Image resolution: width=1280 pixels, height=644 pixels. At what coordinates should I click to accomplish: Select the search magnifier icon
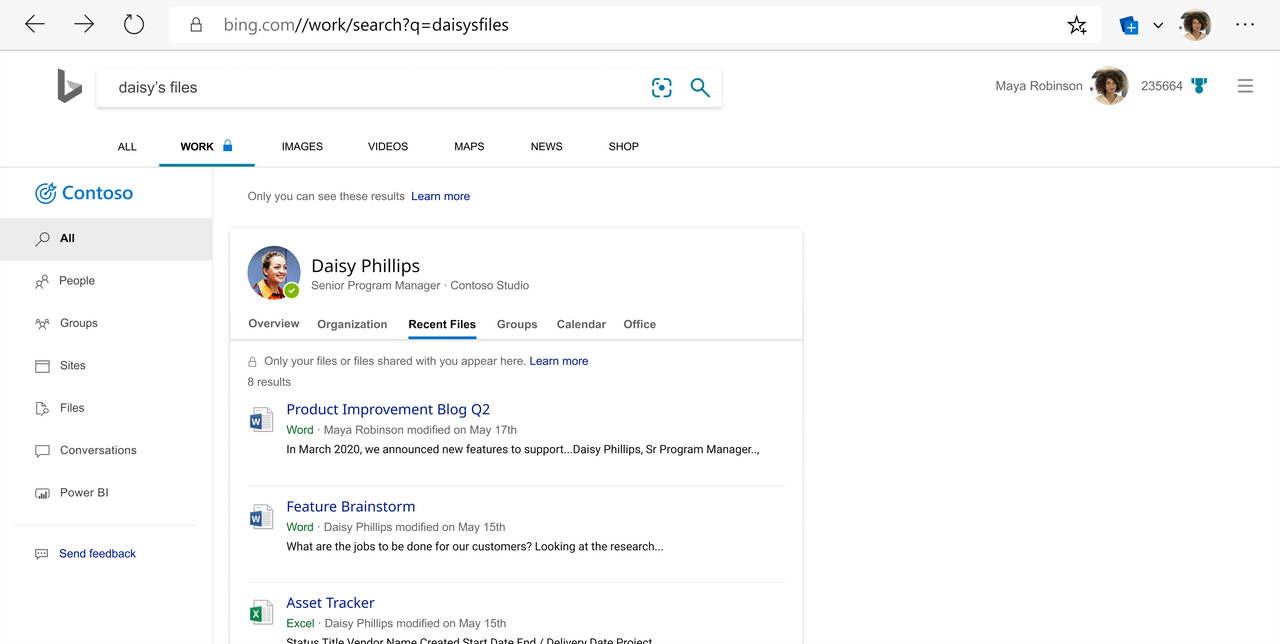699,87
